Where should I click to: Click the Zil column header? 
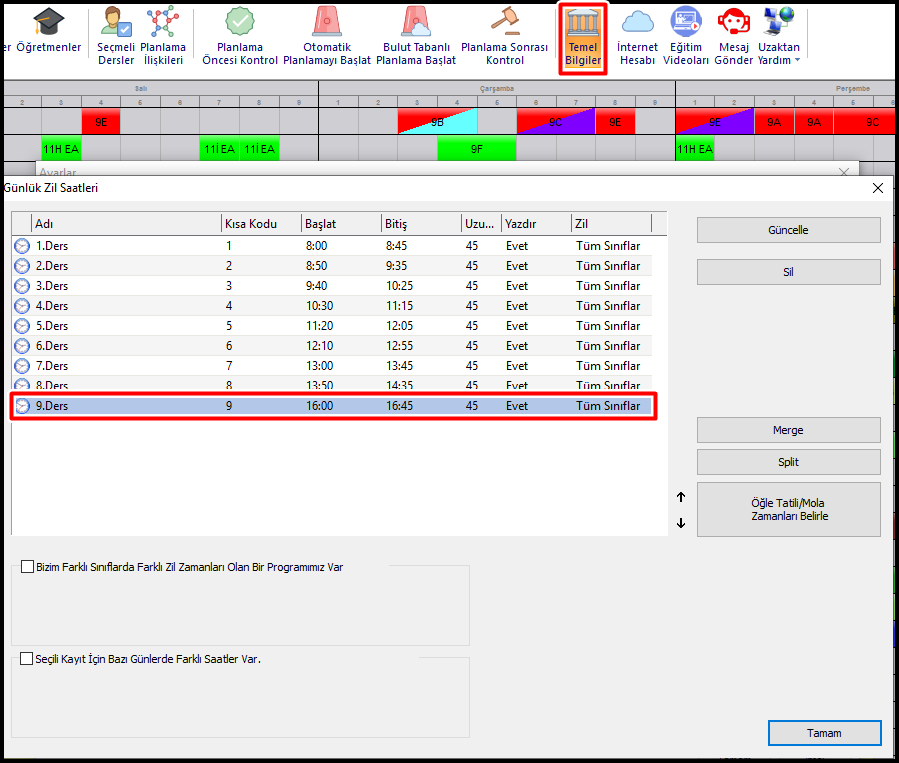611,224
